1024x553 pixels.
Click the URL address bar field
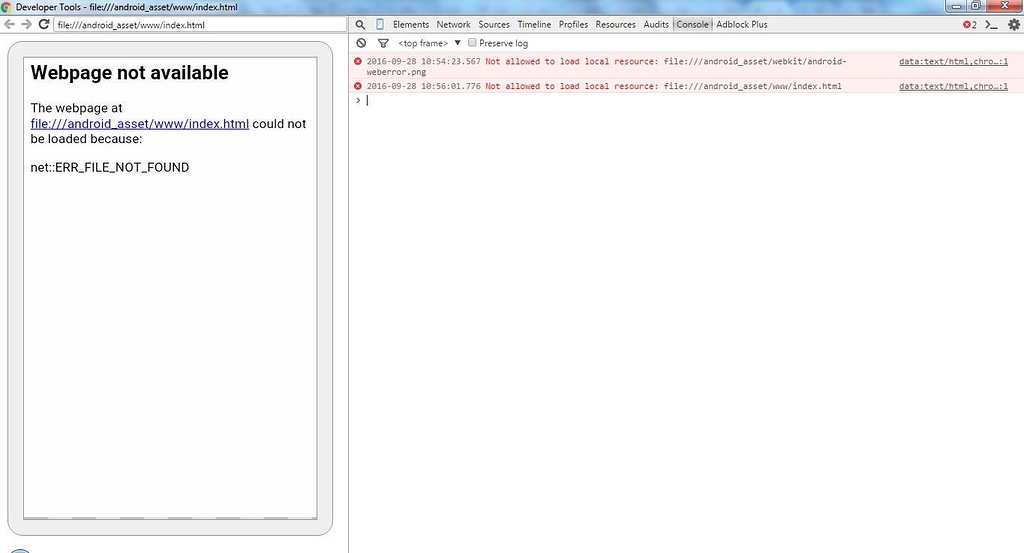(x=200, y=25)
